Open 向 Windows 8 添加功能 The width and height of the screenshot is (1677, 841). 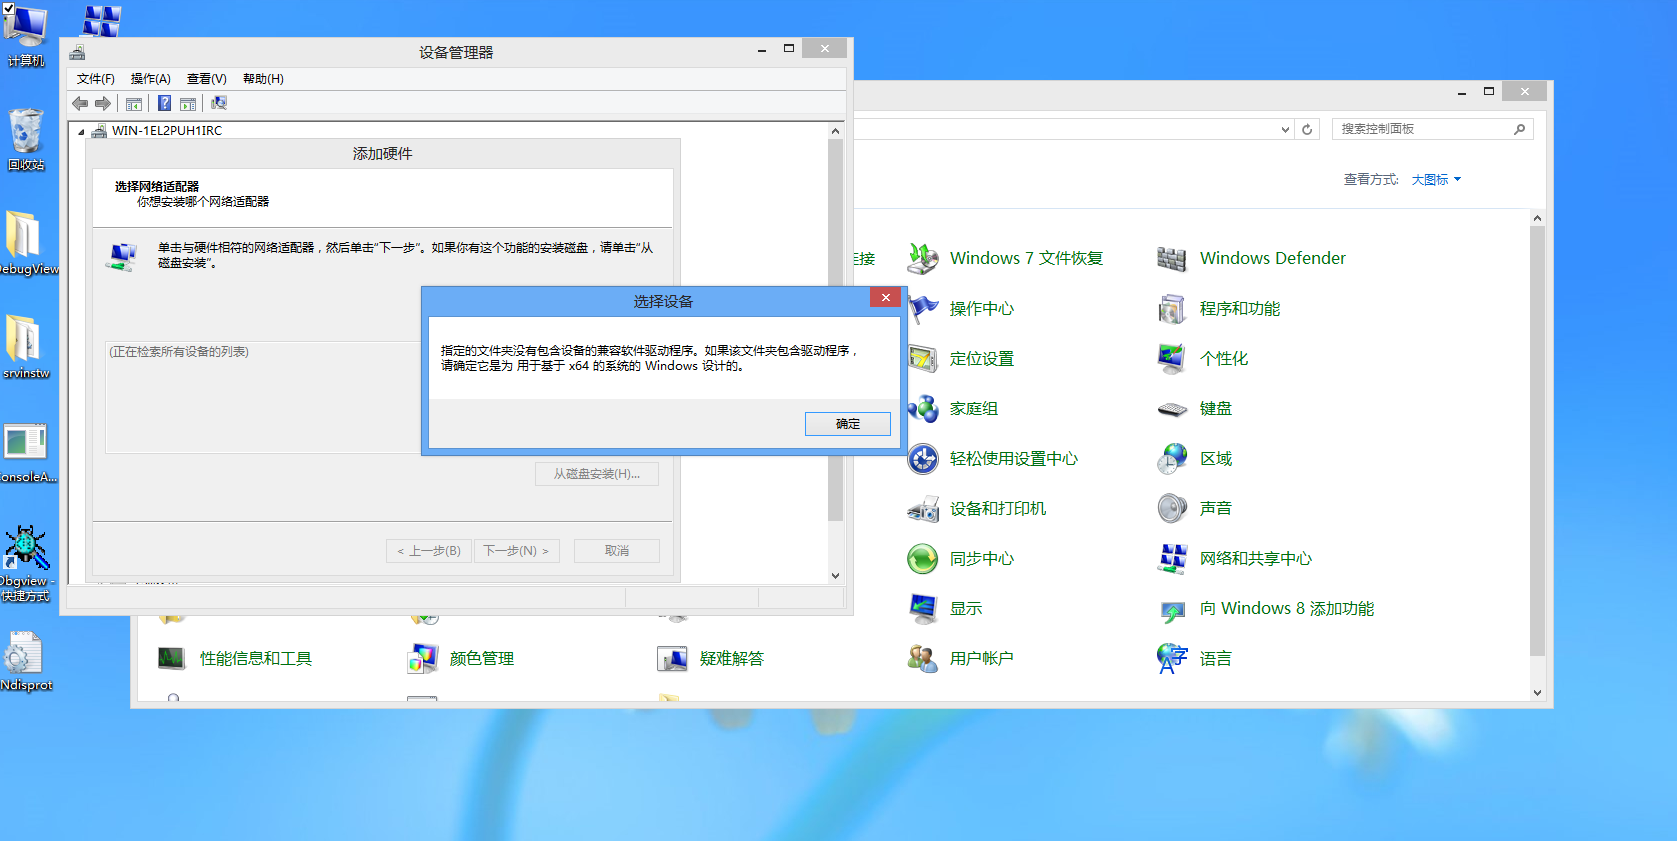pos(1265,609)
